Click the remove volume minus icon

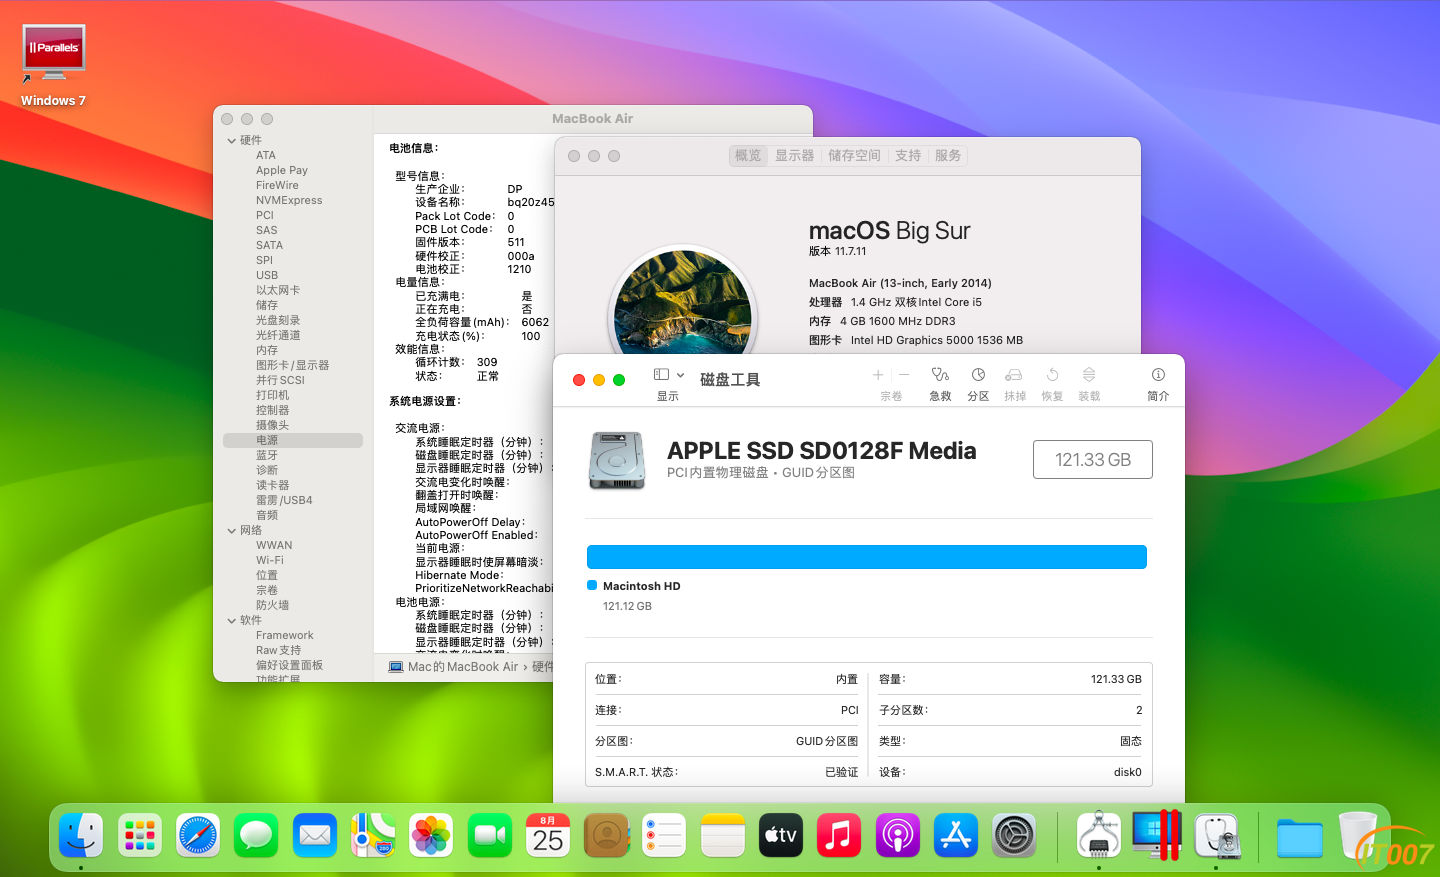(x=904, y=375)
